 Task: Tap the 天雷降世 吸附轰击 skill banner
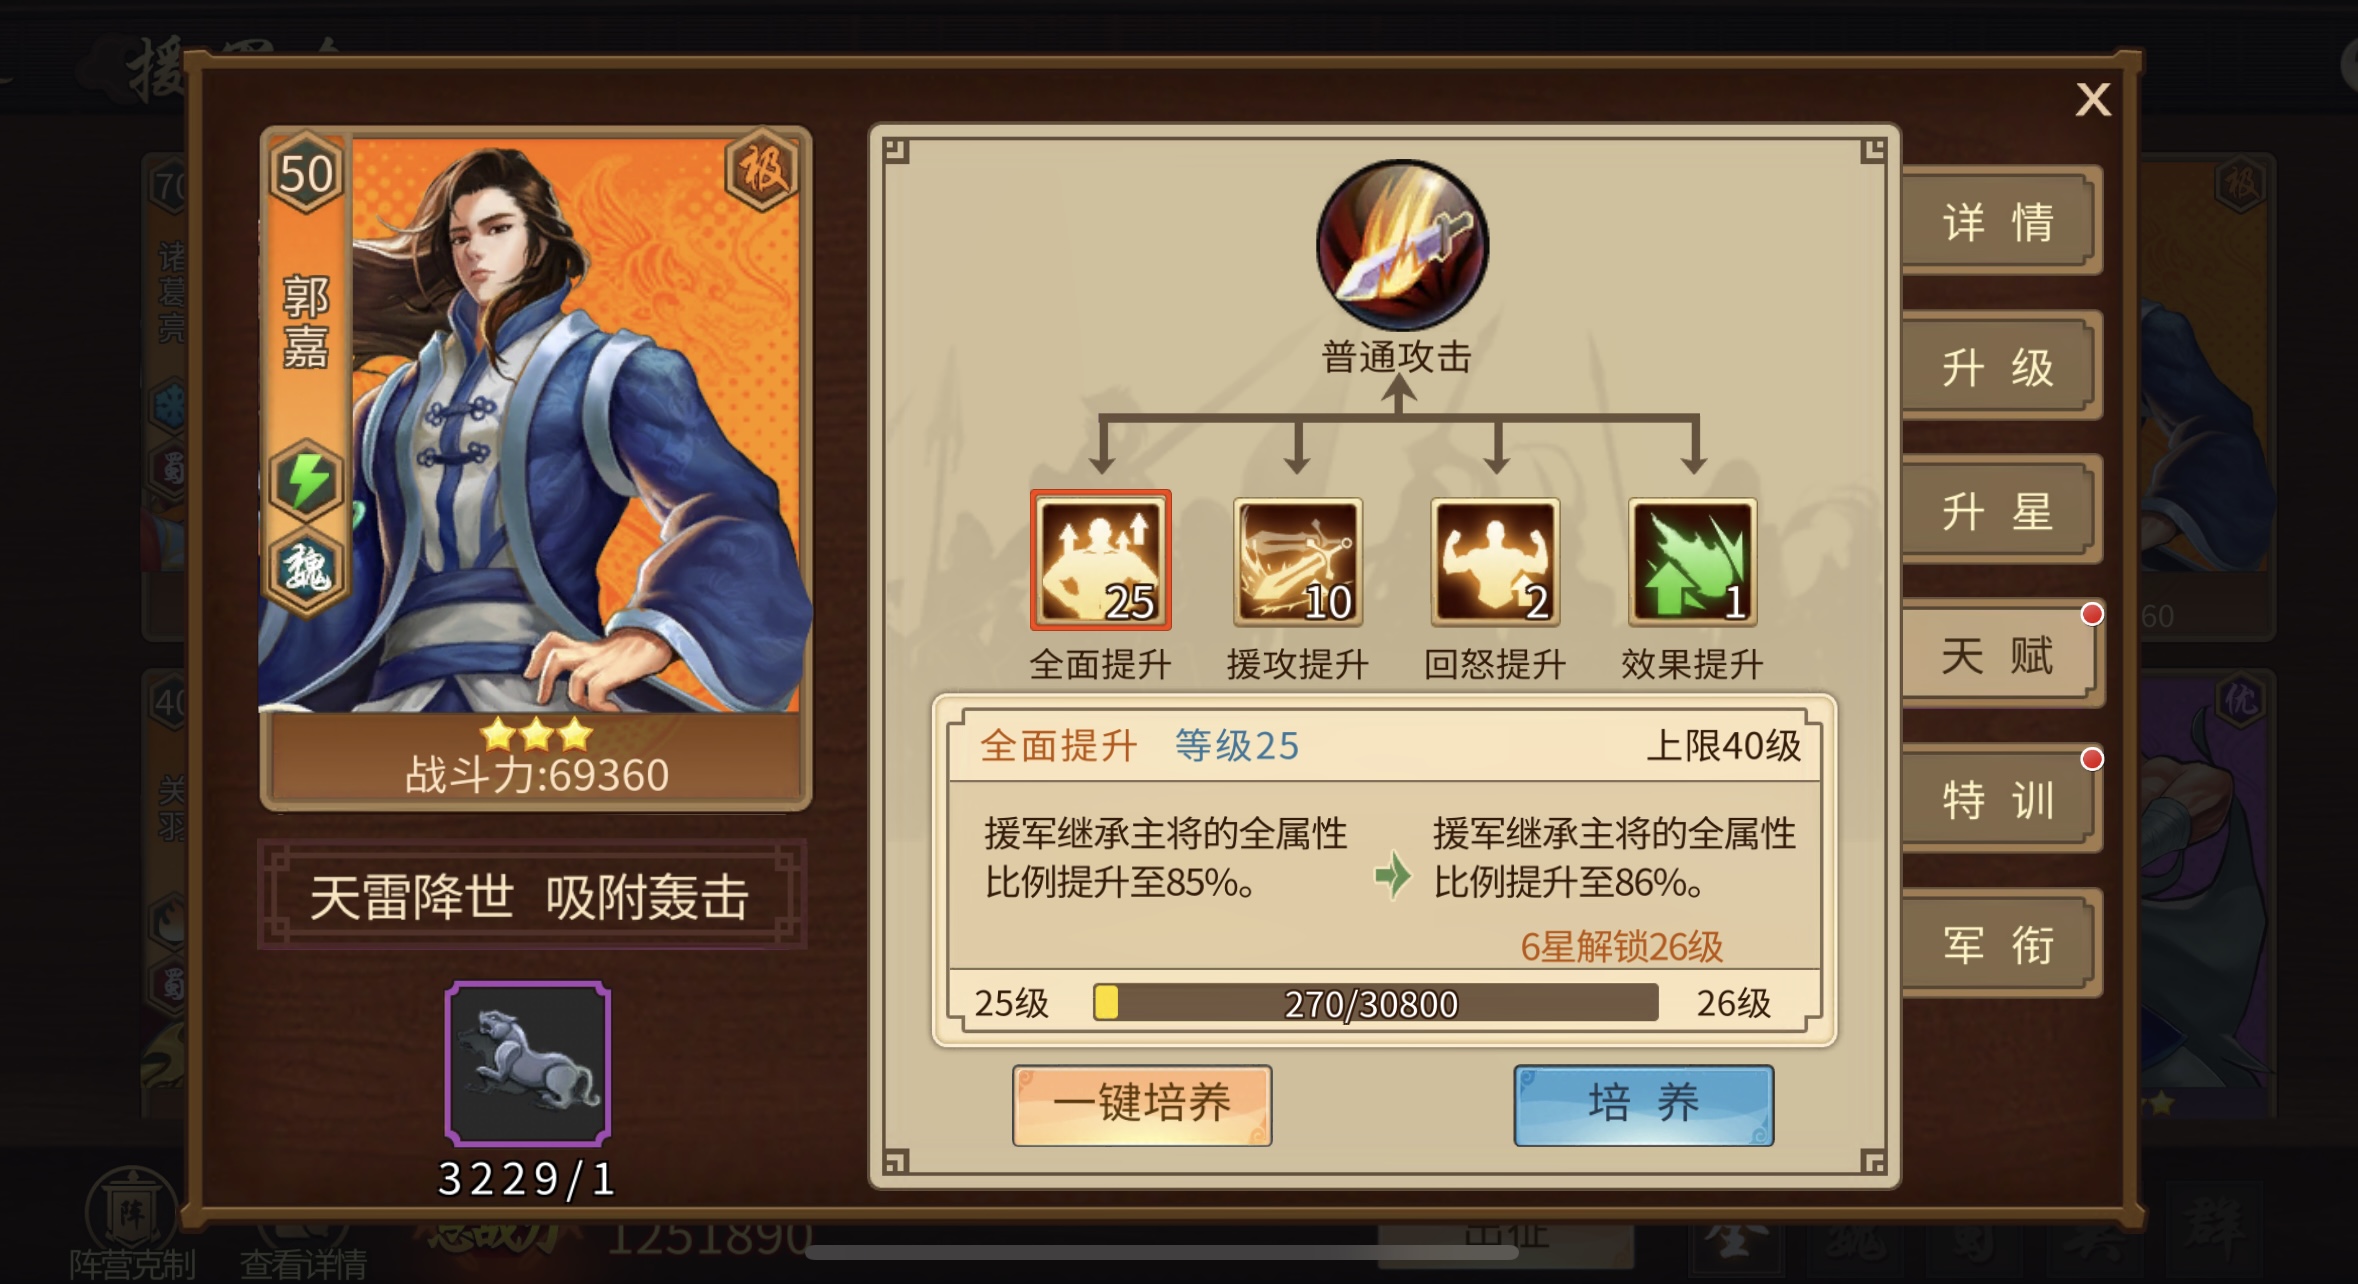click(532, 895)
